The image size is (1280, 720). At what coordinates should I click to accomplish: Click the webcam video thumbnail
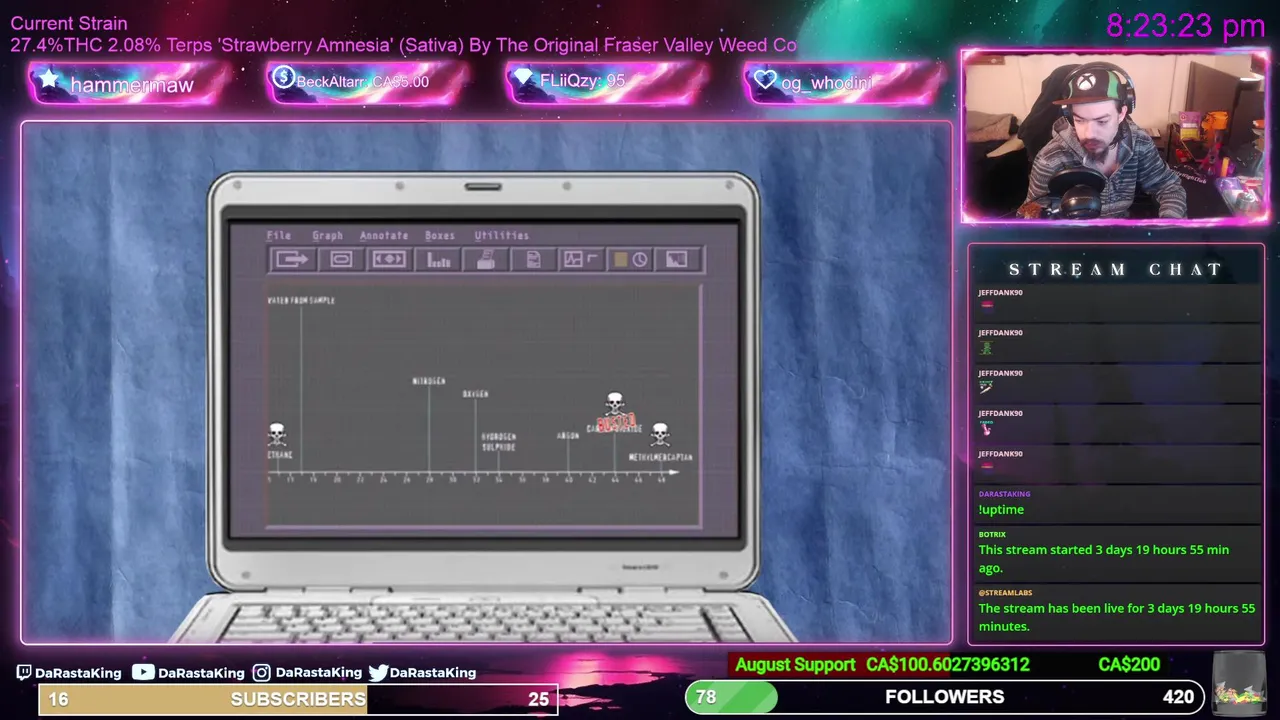tap(1115, 137)
